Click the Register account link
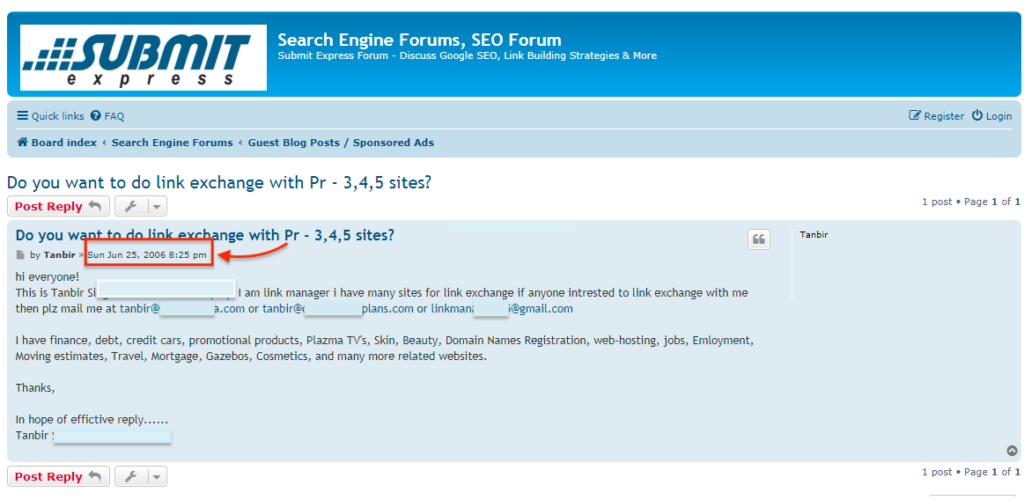 (936, 116)
